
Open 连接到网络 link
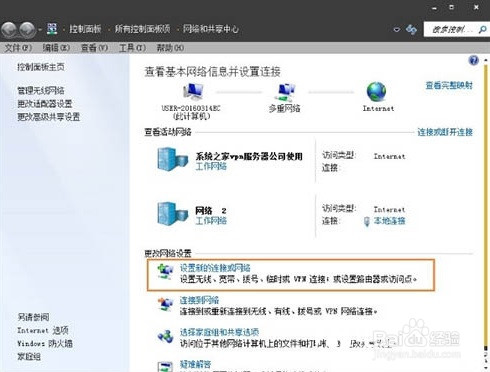pyautogui.click(x=199, y=300)
